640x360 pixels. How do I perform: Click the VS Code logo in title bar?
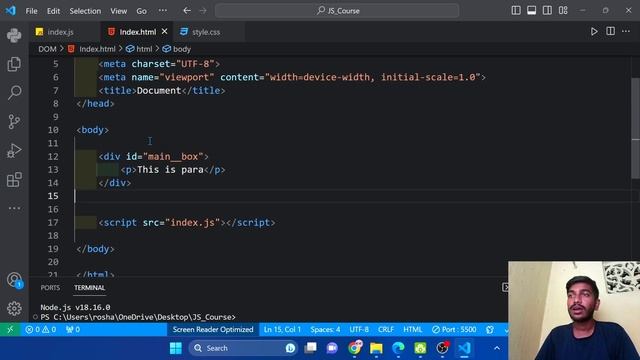click(11, 11)
